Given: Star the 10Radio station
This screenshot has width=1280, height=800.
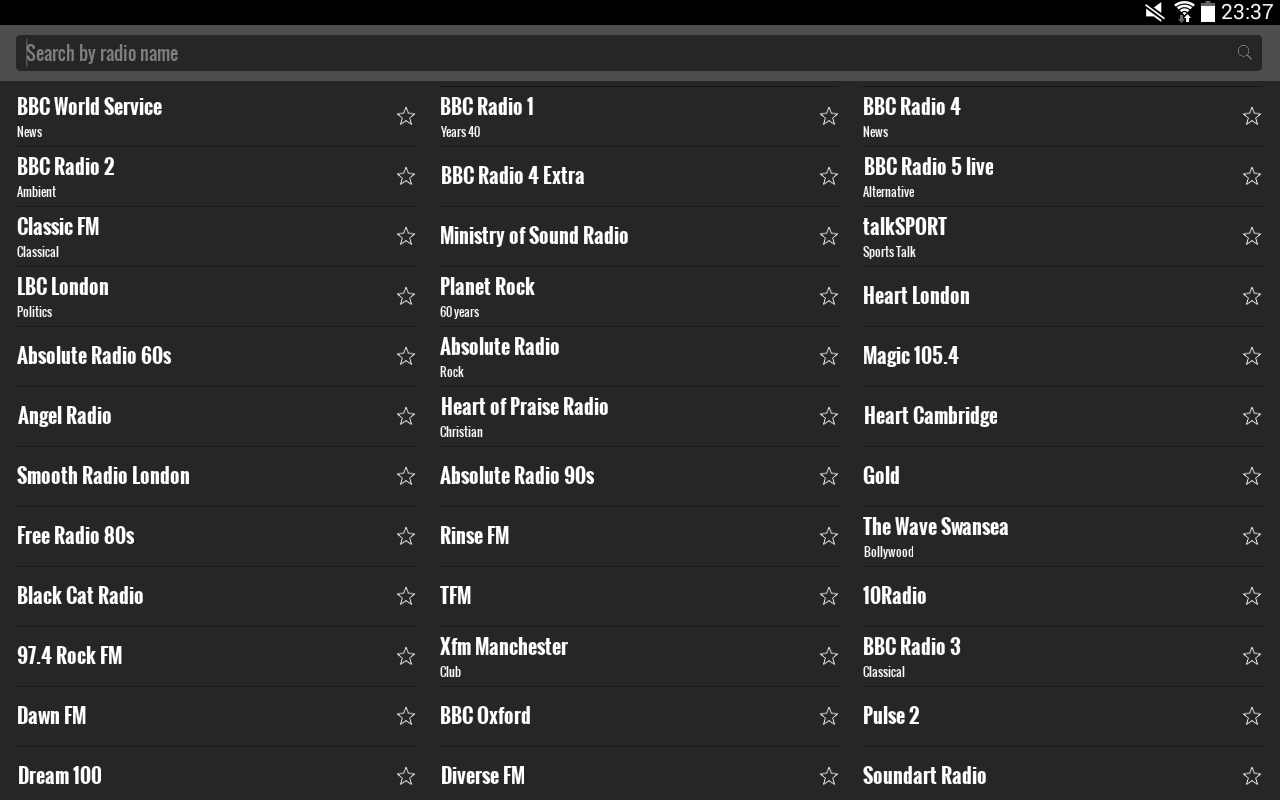Looking at the screenshot, I should [1252, 596].
